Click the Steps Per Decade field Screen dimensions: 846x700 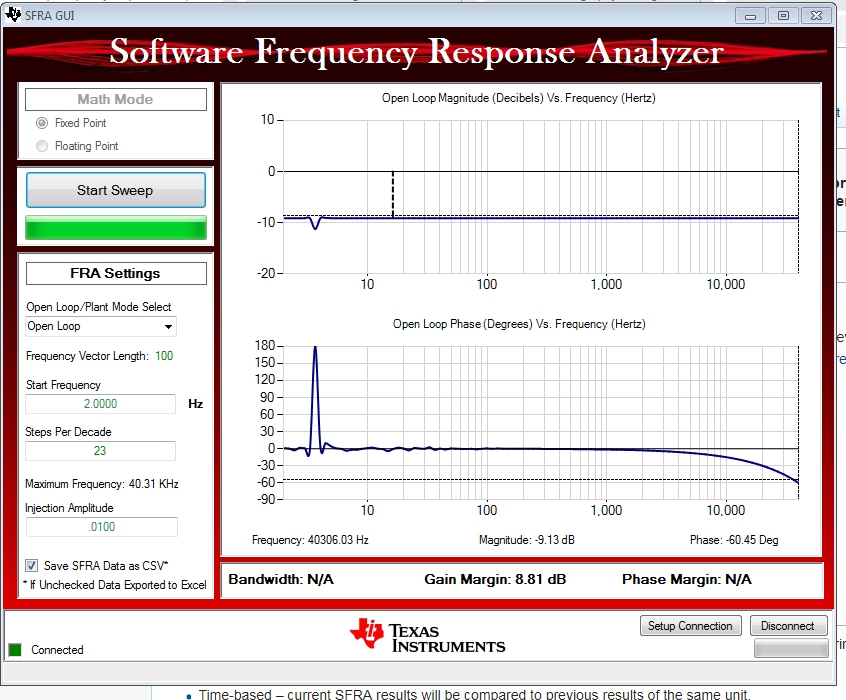pos(100,451)
